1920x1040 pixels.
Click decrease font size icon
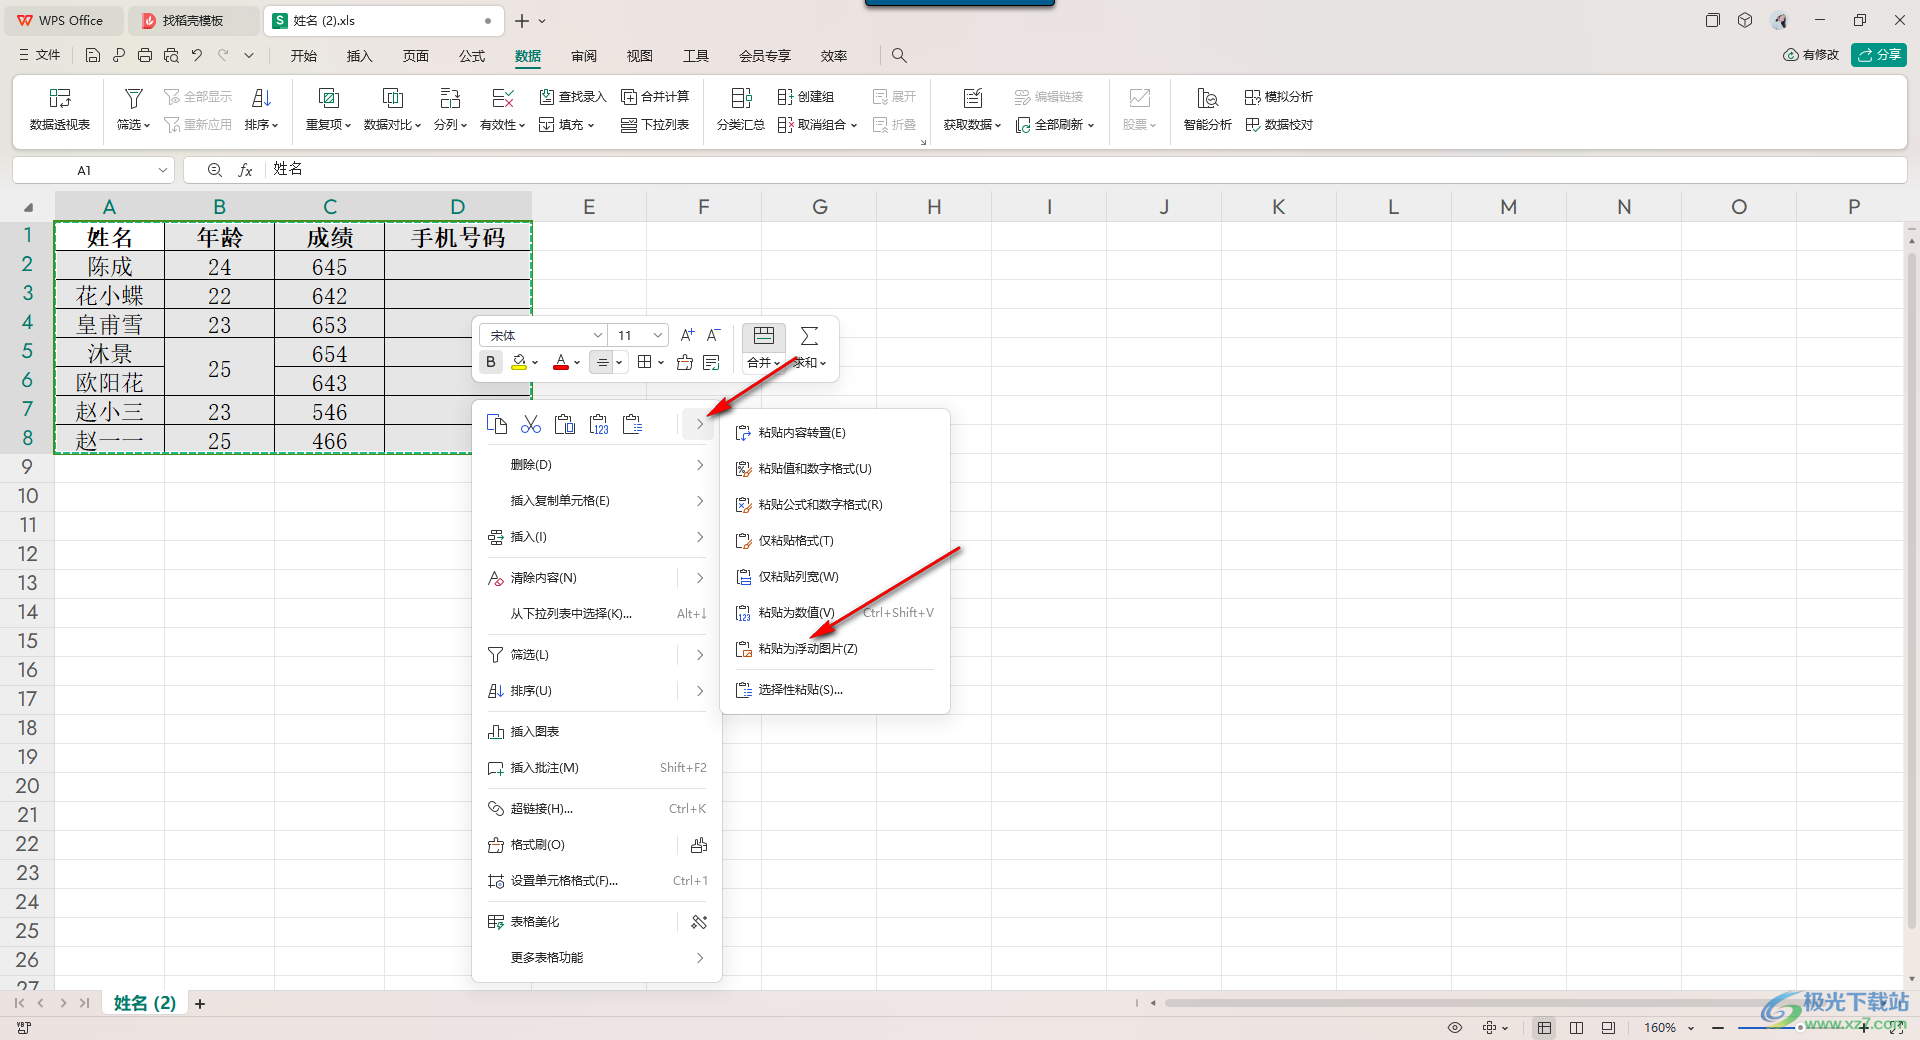click(x=714, y=335)
